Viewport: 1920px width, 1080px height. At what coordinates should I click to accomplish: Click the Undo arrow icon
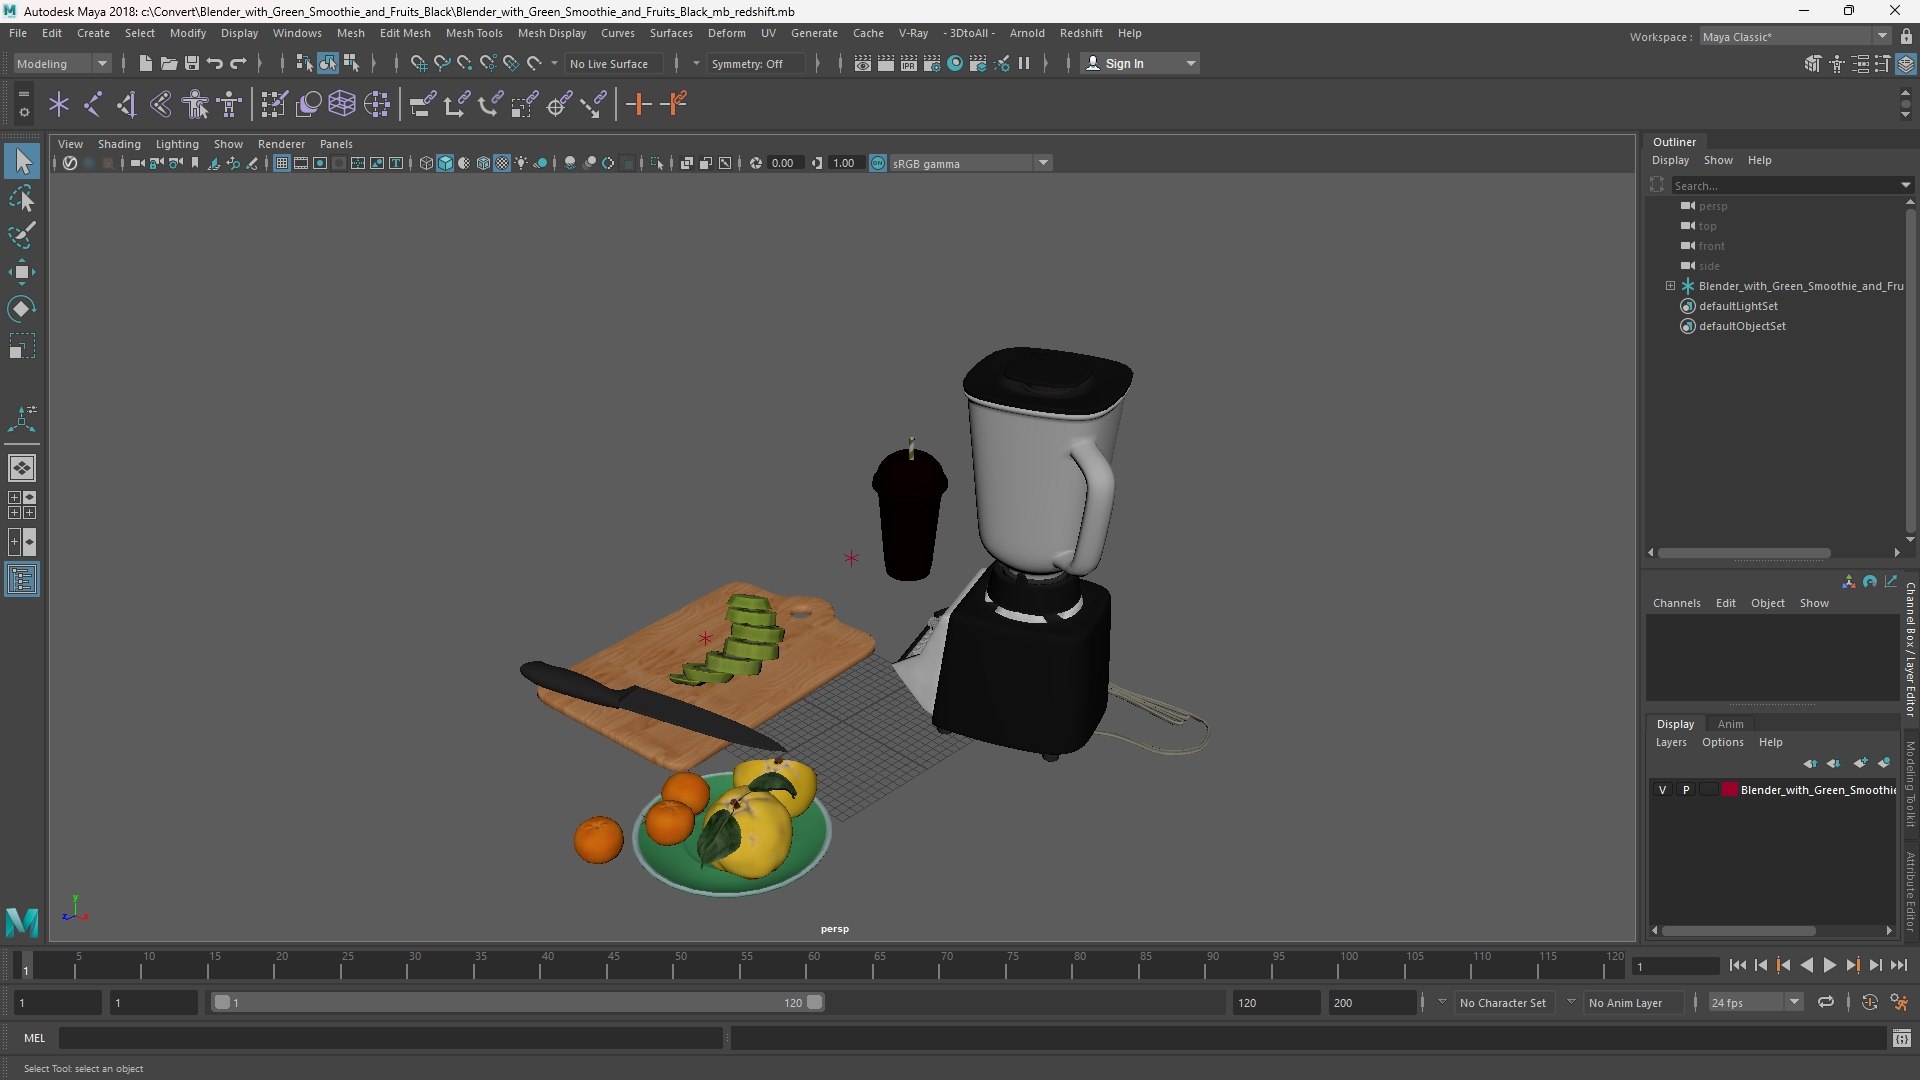[214, 63]
